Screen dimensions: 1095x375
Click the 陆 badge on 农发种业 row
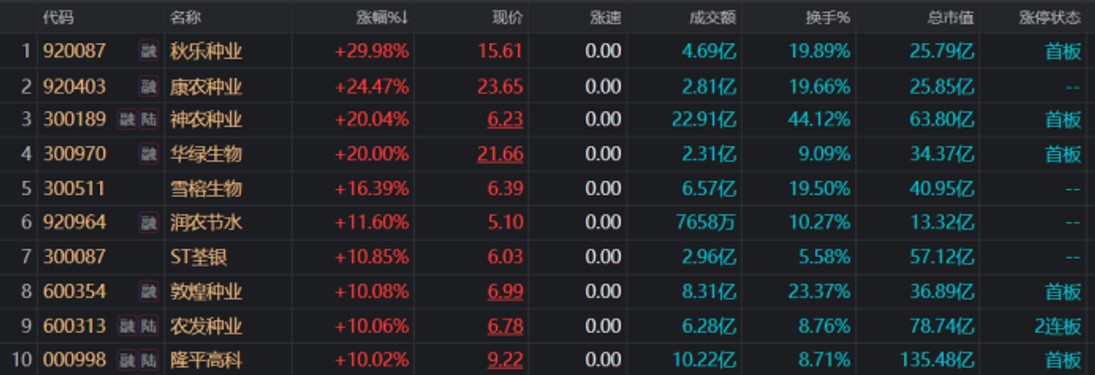tap(149, 325)
